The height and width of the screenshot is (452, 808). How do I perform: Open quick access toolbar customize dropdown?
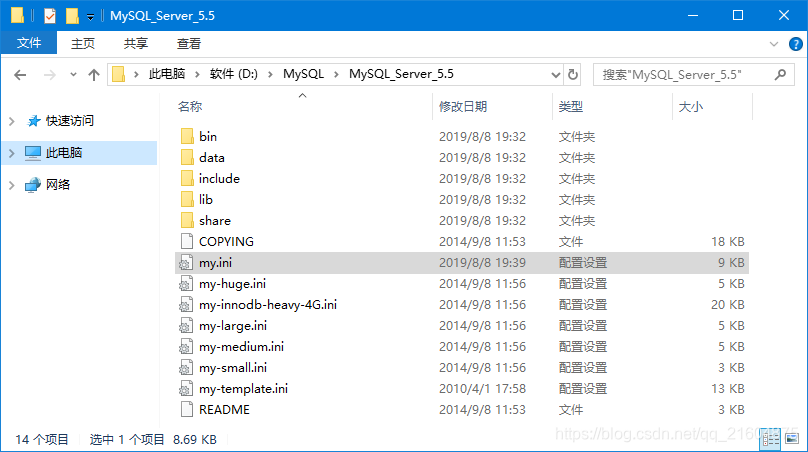click(x=90, y=17)
